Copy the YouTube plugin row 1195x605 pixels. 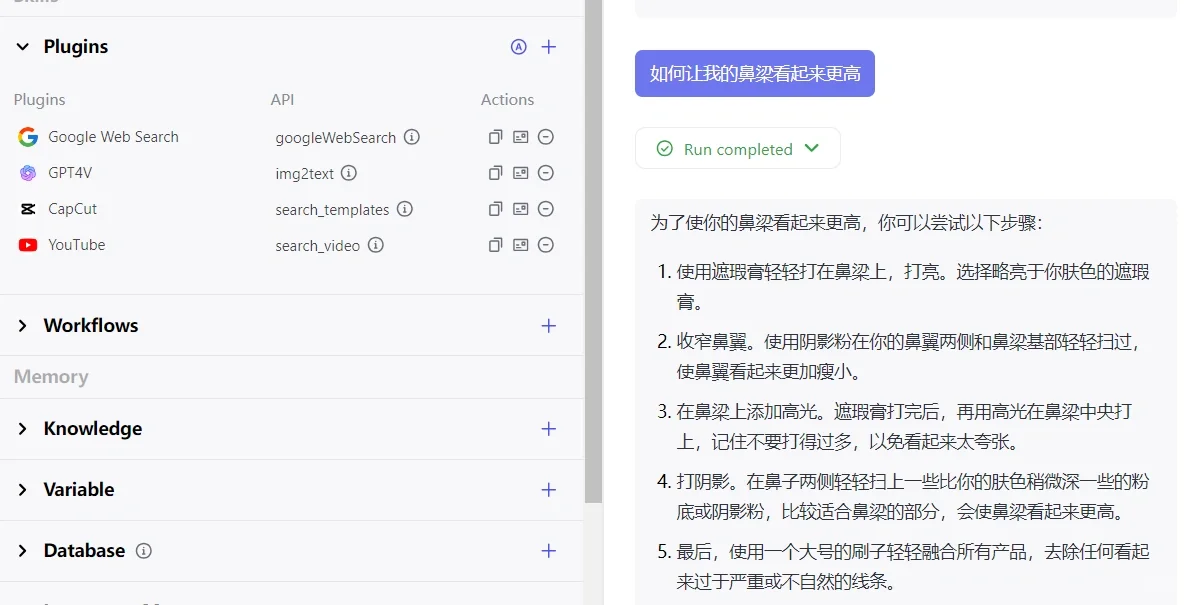tap(495, 245)
